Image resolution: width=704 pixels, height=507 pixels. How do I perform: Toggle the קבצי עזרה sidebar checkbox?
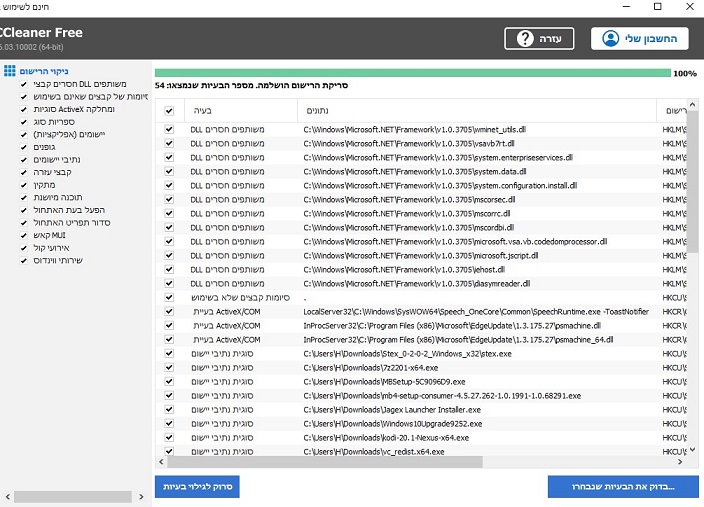coord(24,172)
